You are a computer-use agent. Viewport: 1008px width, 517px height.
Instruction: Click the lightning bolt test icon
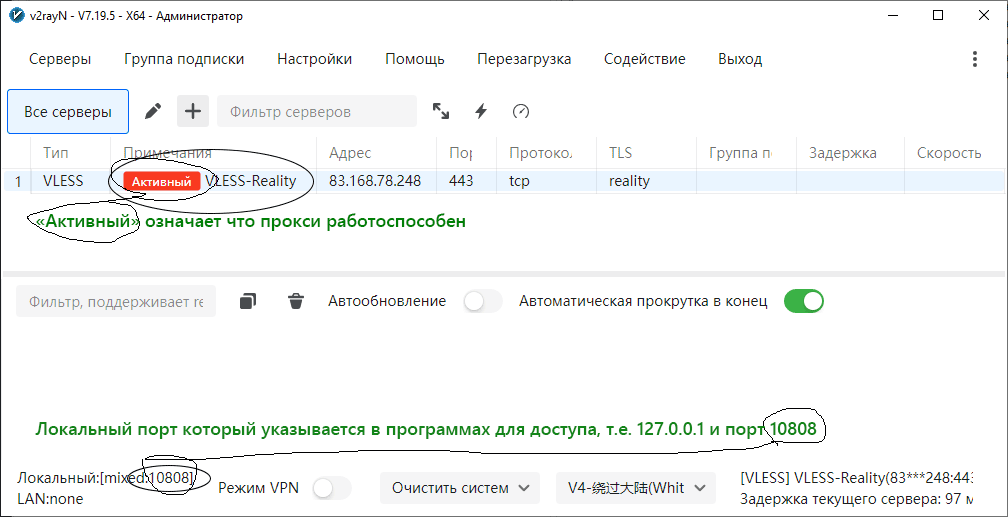(x=481, y=111)
